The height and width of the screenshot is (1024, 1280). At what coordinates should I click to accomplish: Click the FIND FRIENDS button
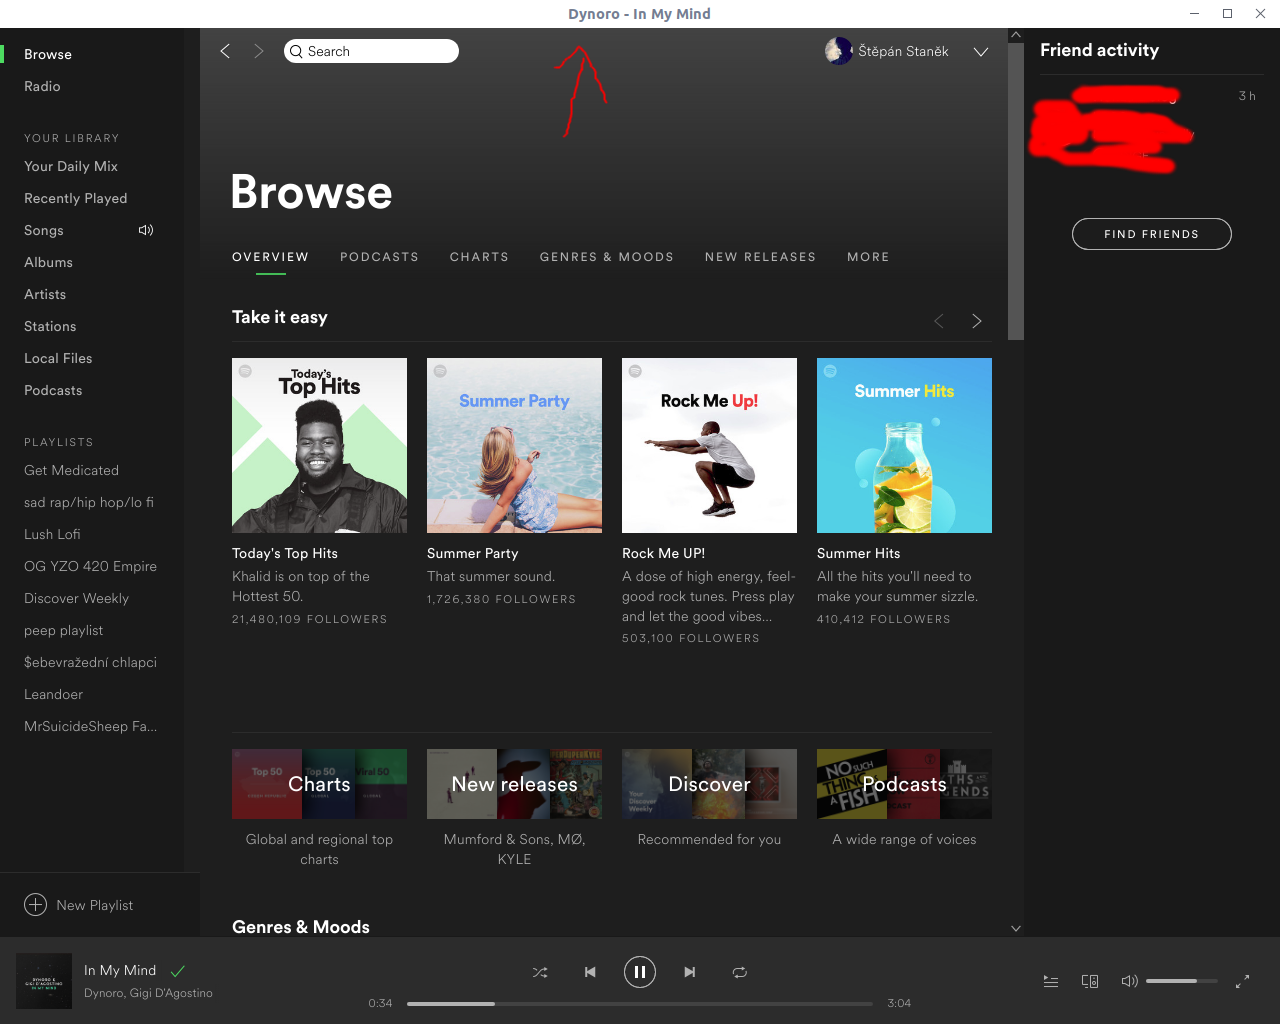(1151, 233)
